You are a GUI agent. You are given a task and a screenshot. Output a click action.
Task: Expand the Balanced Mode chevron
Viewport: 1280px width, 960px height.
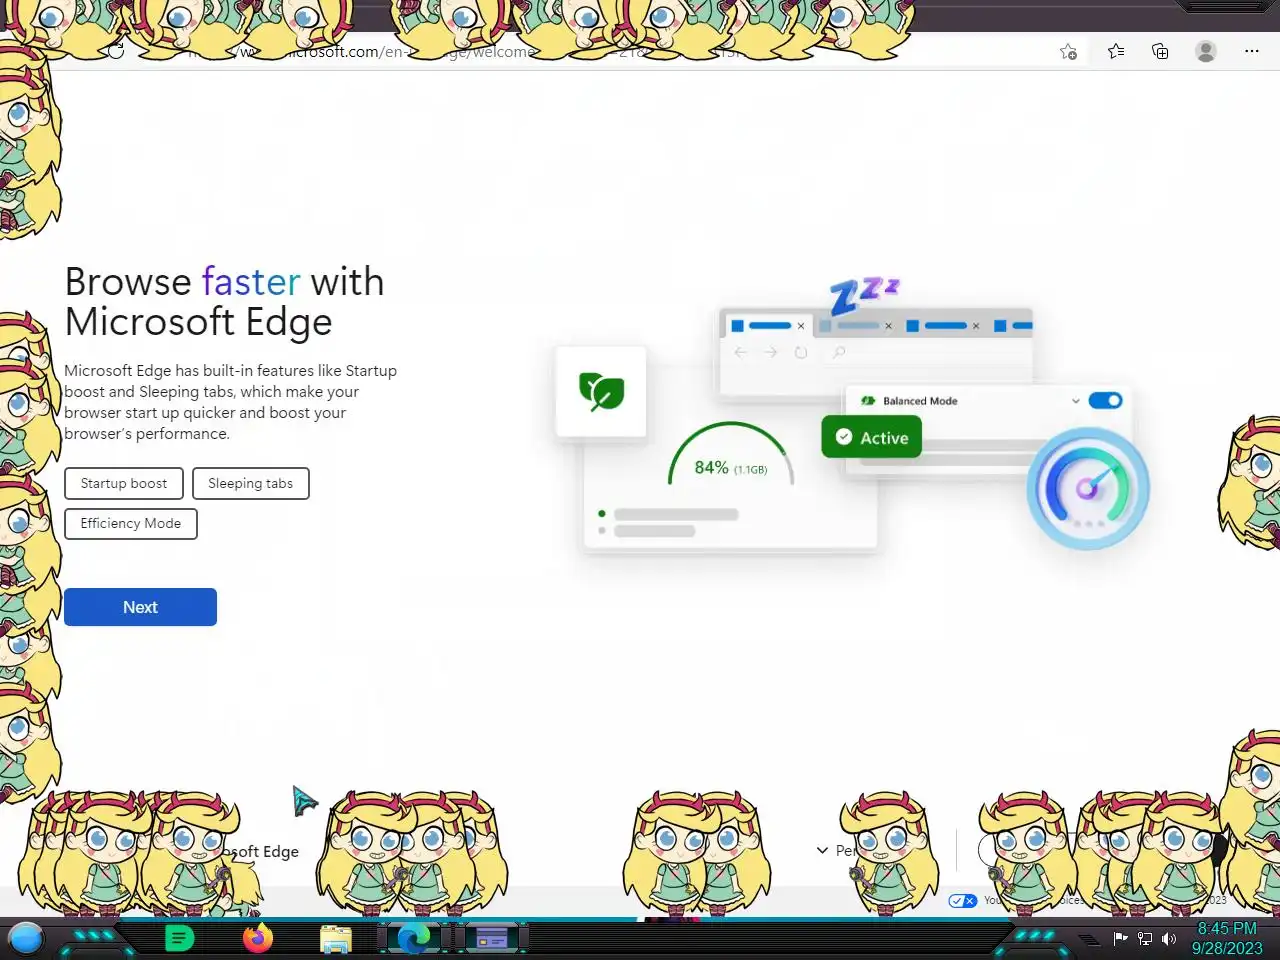pyautogui.click(x=1076, y=401)
